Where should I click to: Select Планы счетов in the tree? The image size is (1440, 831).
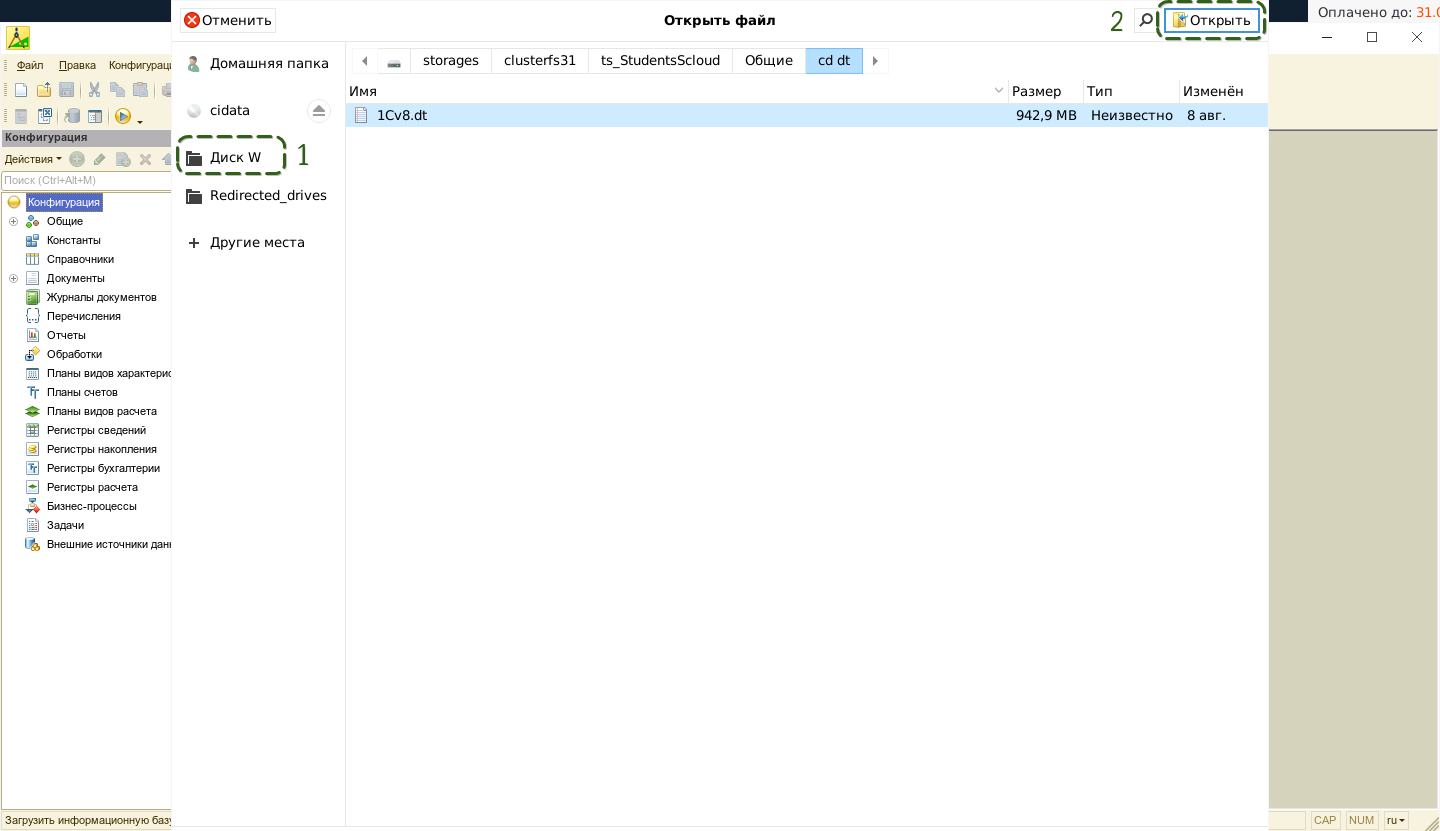click(82, 392)
